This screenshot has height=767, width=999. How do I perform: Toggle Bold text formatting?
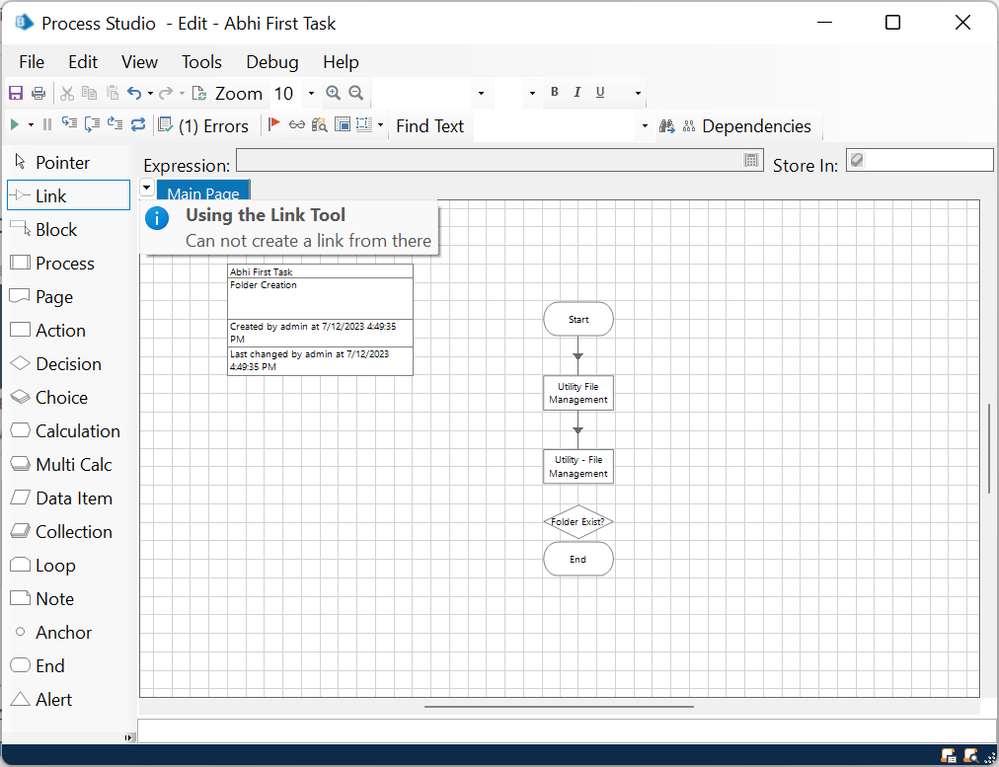click(554, 93)
